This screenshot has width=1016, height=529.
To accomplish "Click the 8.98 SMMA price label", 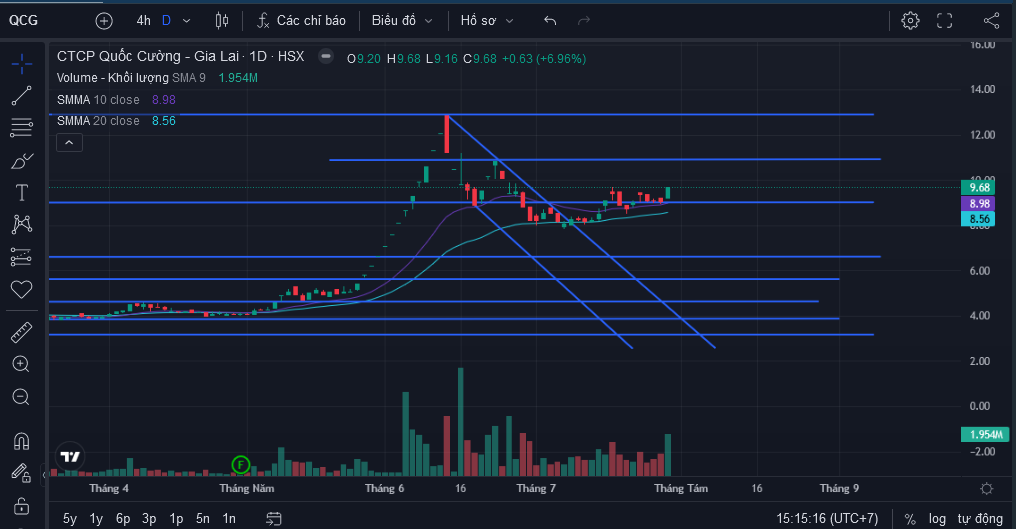I will point(978,204).
